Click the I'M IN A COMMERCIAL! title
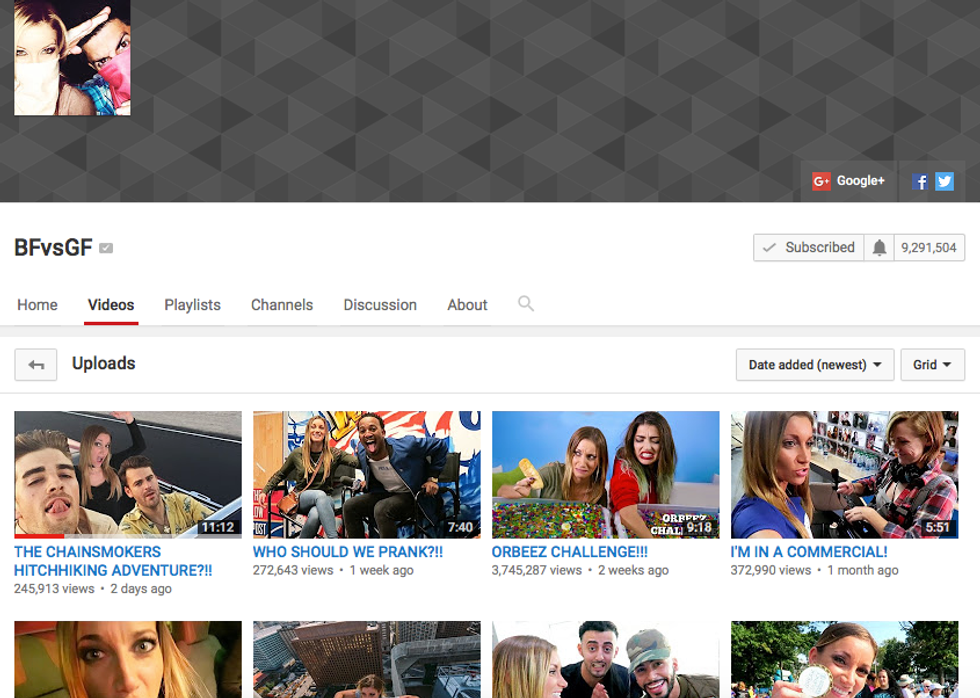Viewport: 980px width, 698px height. click(808, 552)
